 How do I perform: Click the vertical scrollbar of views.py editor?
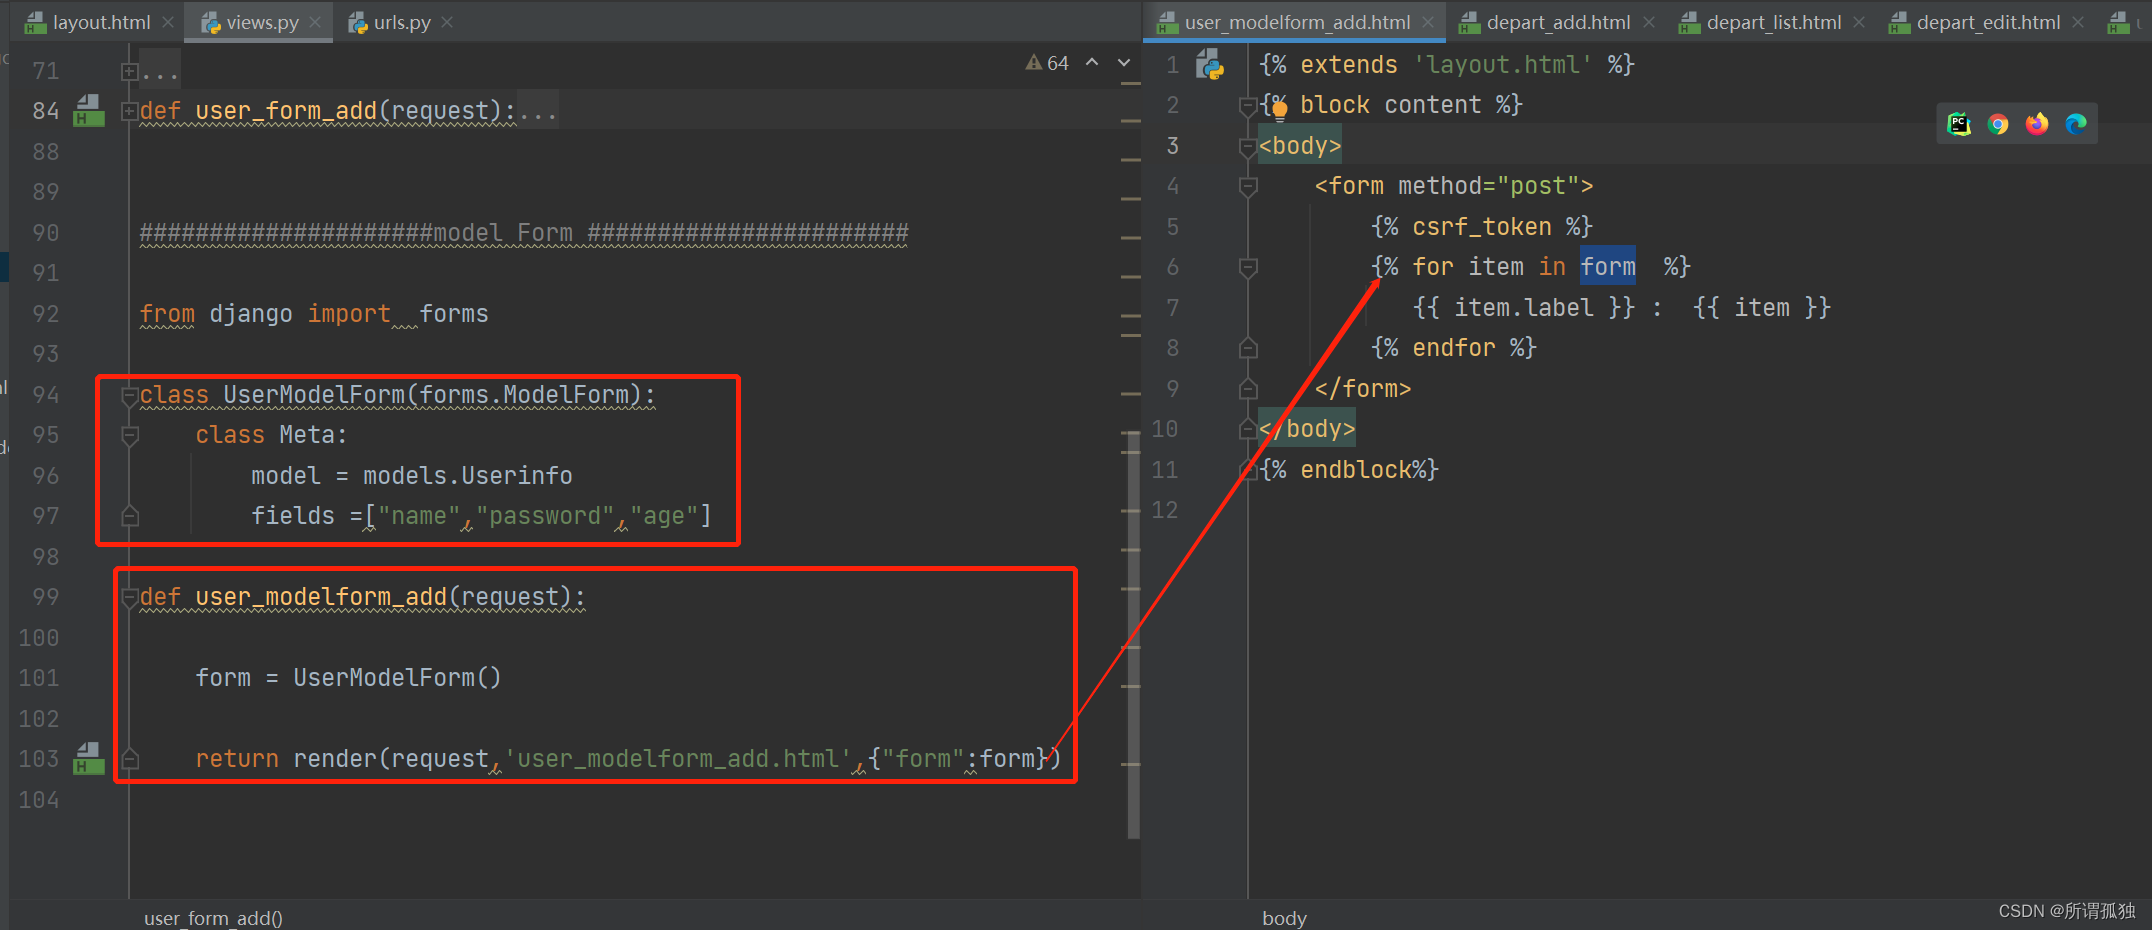point(1133,635)
